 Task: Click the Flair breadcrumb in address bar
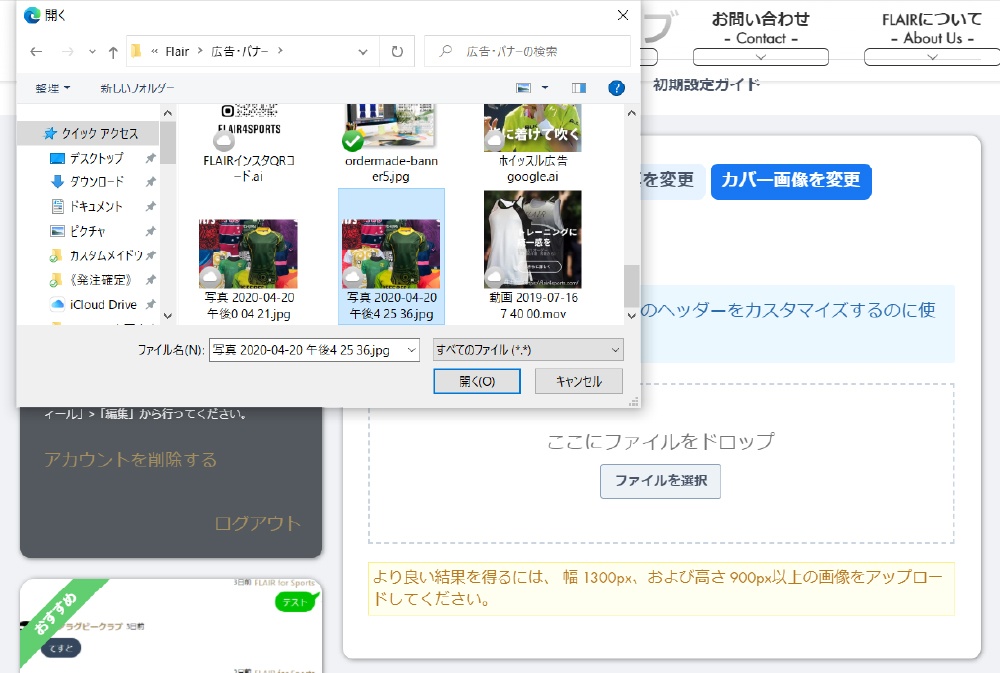[x=177, y=52]
